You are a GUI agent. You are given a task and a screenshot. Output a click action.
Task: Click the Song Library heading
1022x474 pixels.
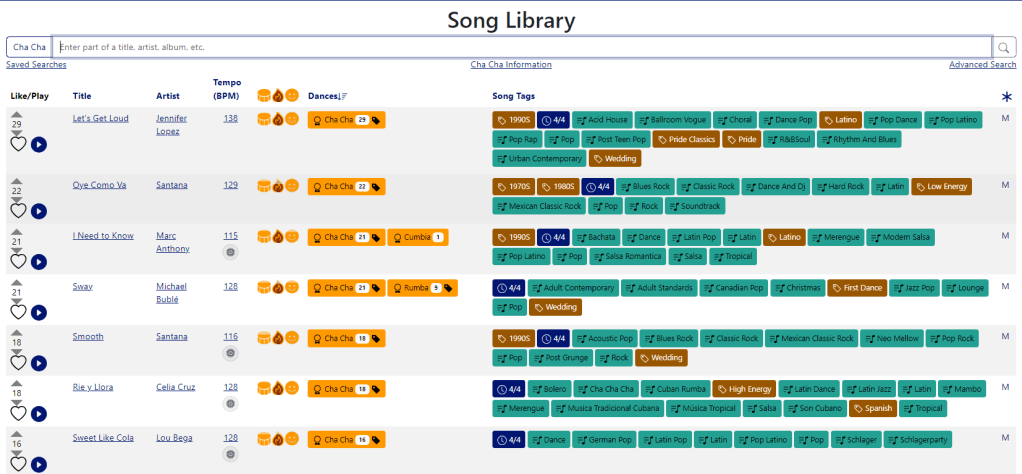tap(511, 20)
